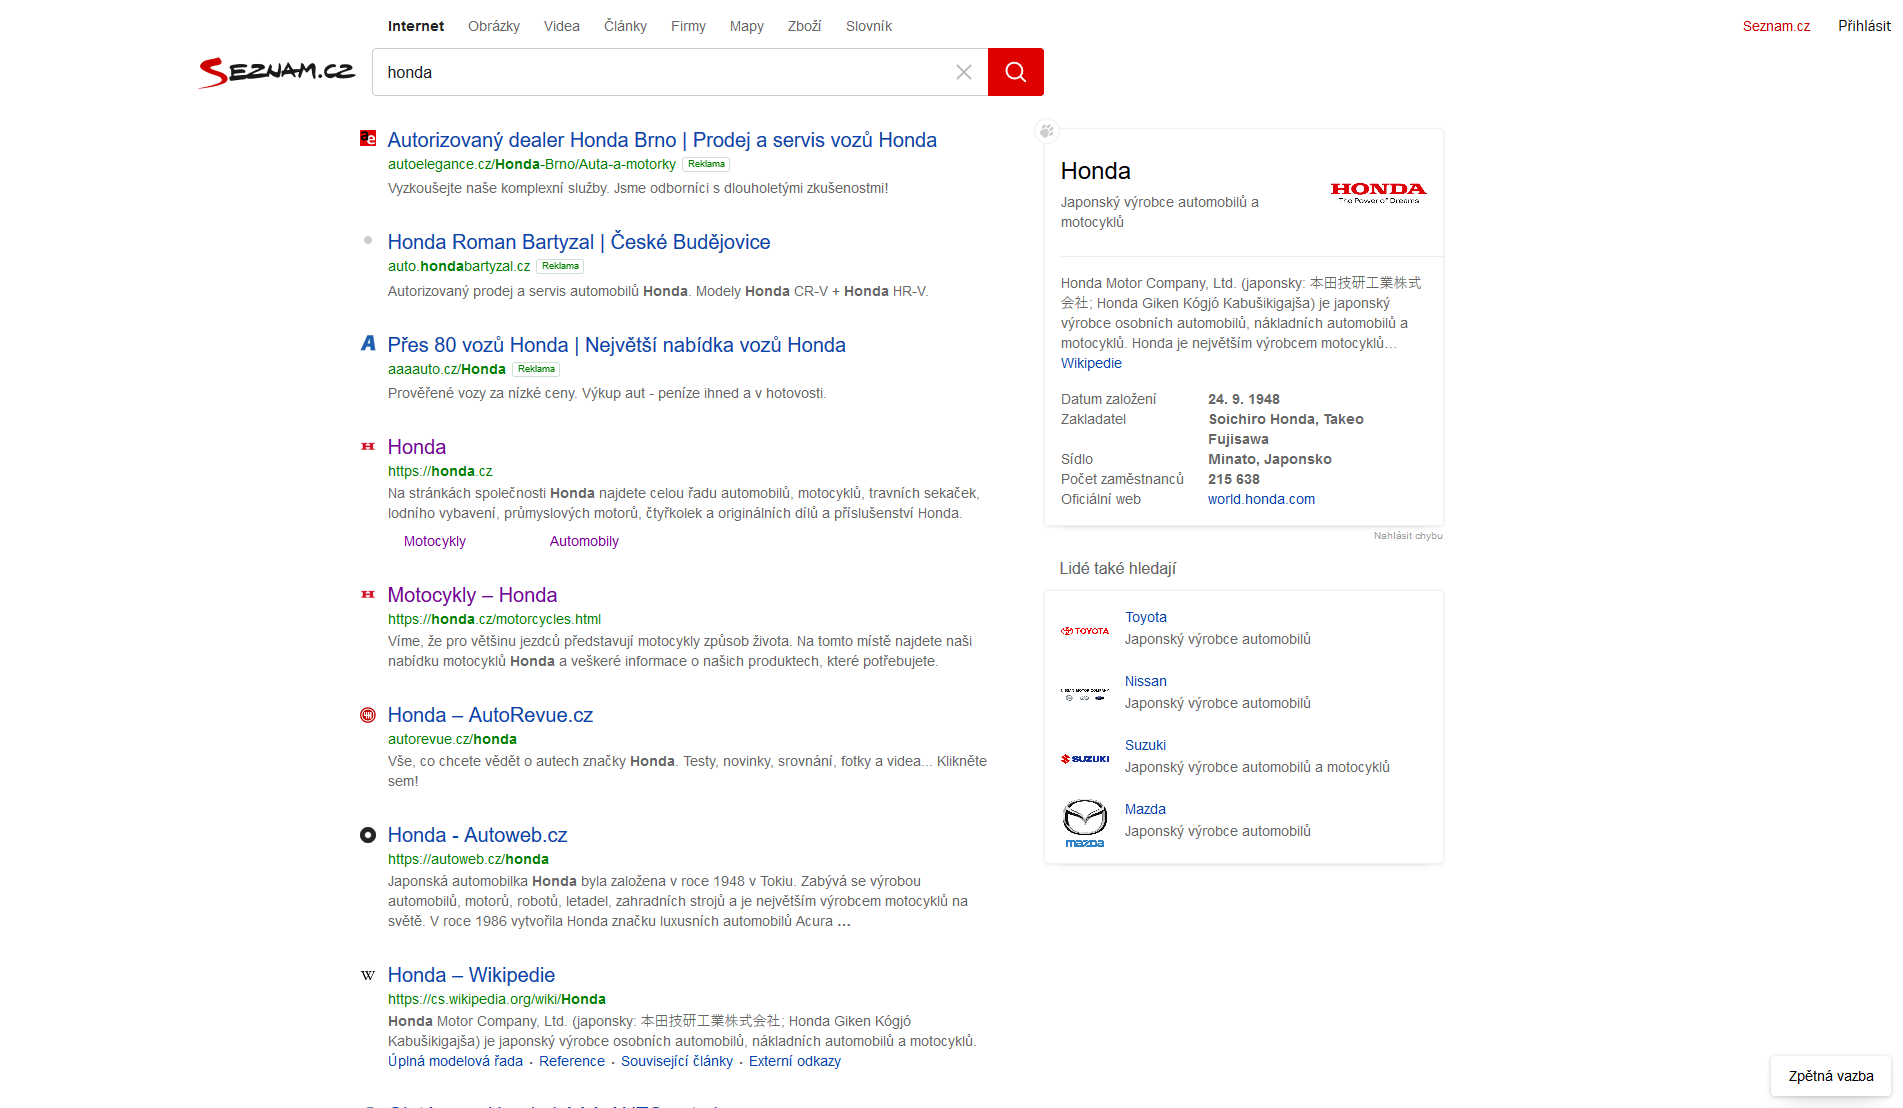This screenshot has width=1903, height=1108.
Task: Click the Reference sublink under Wikipedie
Action: click(x=572, y=1061)
